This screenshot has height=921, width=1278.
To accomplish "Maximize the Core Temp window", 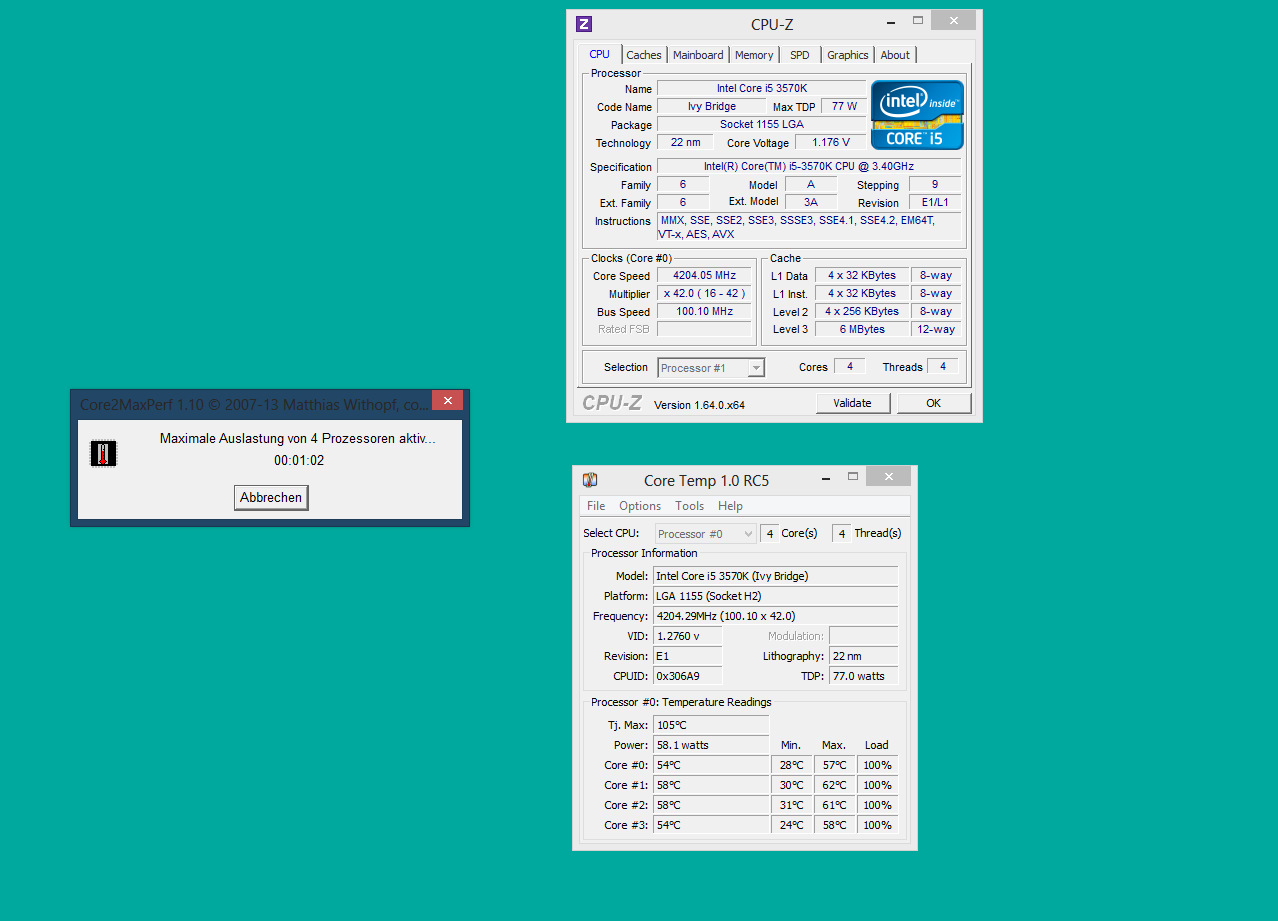I will [853, 476].
